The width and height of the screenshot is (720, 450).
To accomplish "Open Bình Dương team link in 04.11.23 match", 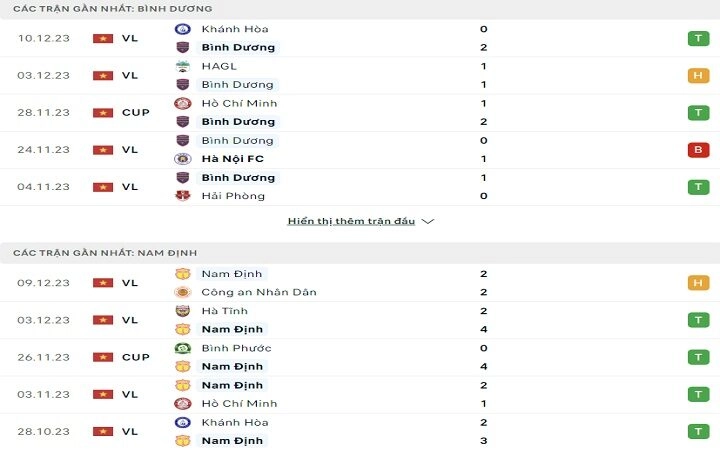I will (238, 178).
